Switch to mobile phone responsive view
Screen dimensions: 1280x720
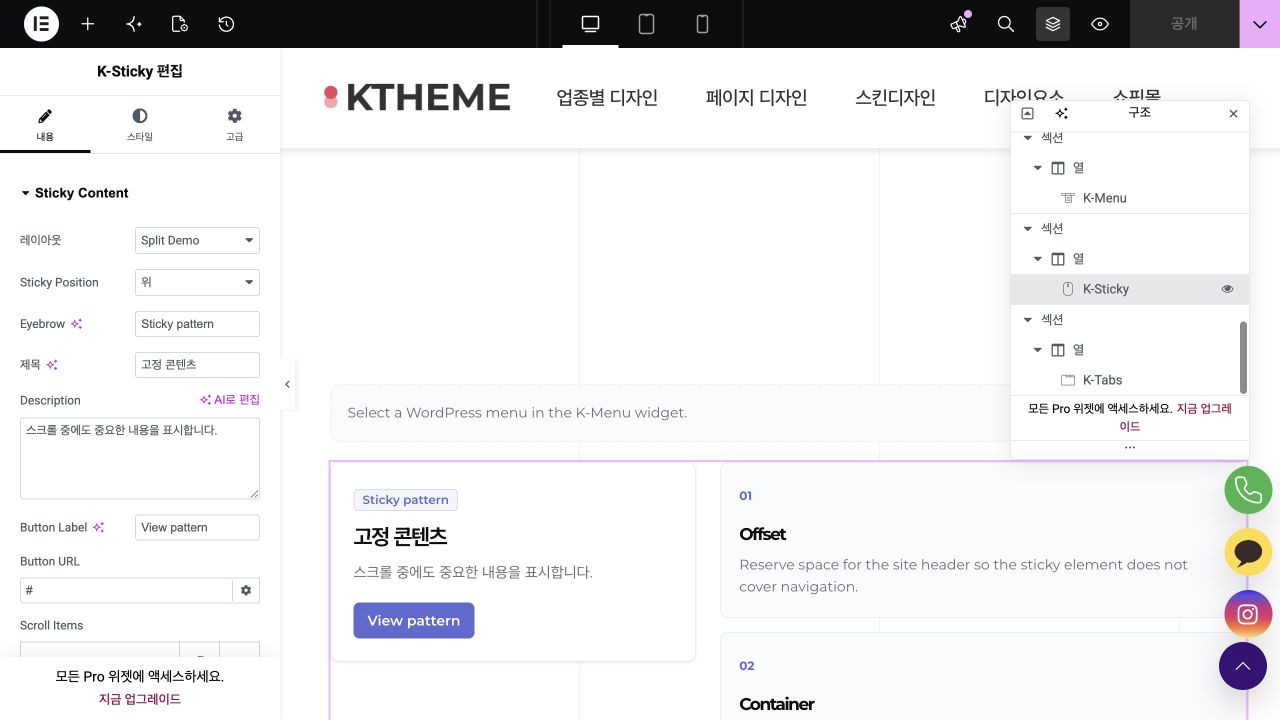(x=702, y=24)
